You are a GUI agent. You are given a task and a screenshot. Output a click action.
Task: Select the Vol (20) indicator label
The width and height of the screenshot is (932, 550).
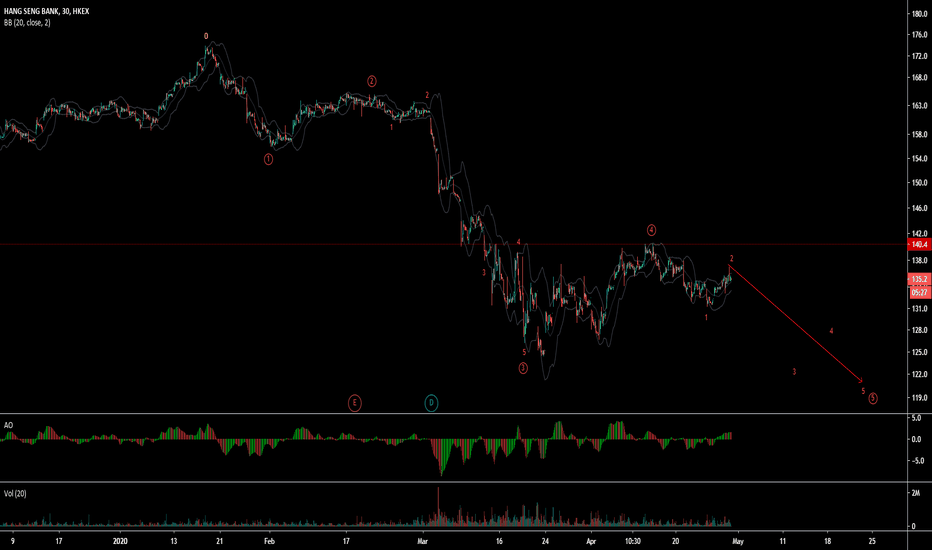tap(15, 494)
